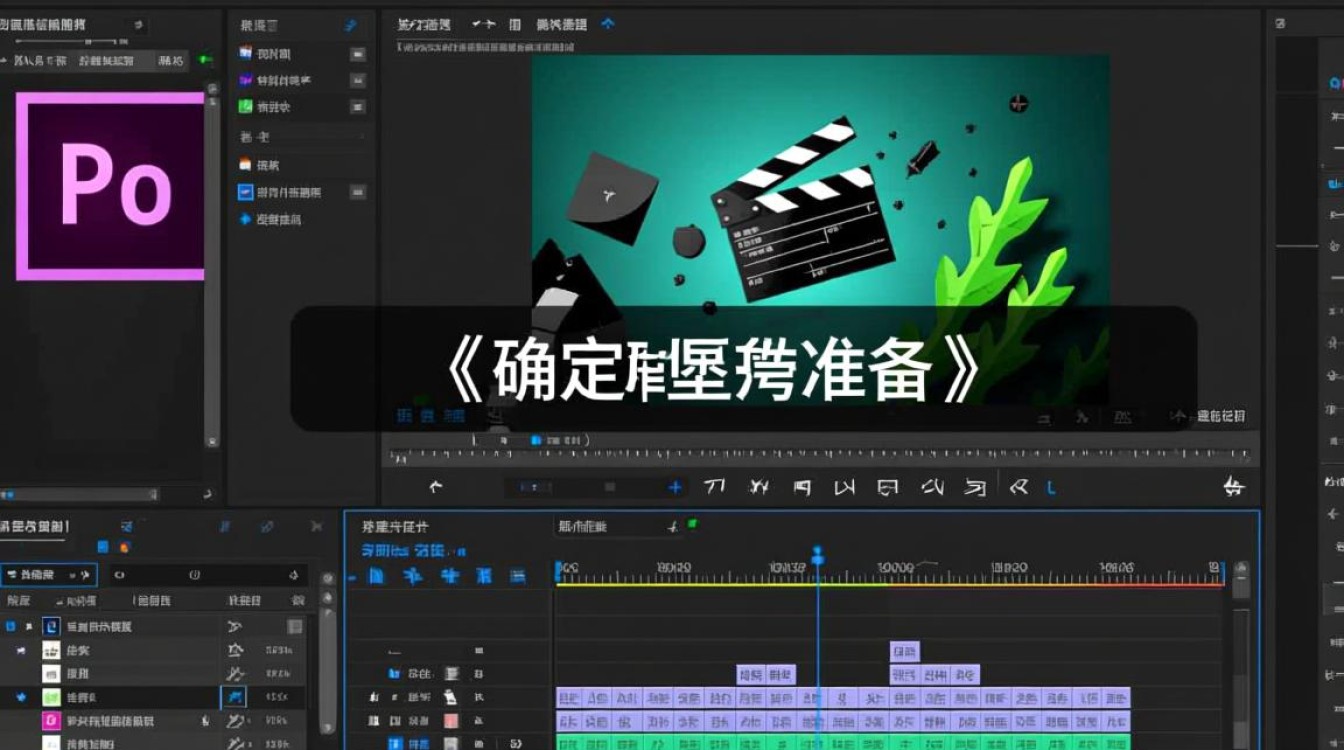Select the pink Po logo thumbnail
Image resolution: width=1344 pixels, height=750 pixels.
click(110, 186)
